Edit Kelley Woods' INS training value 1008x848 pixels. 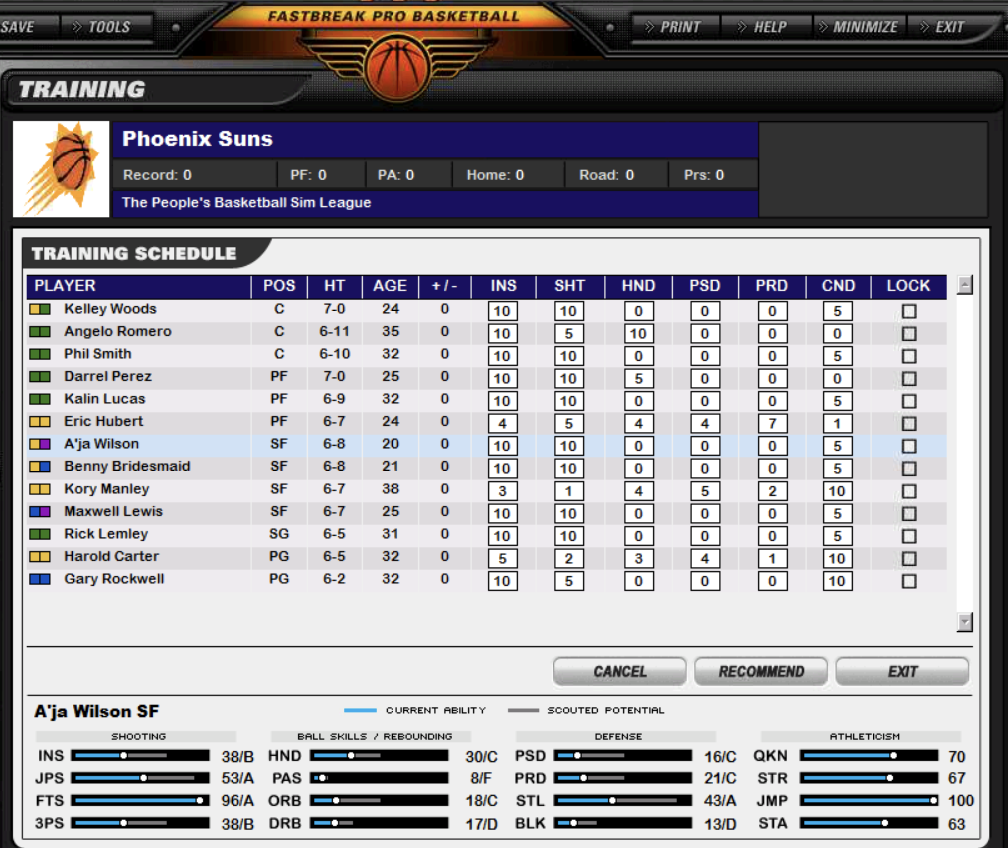coord(502,311)
